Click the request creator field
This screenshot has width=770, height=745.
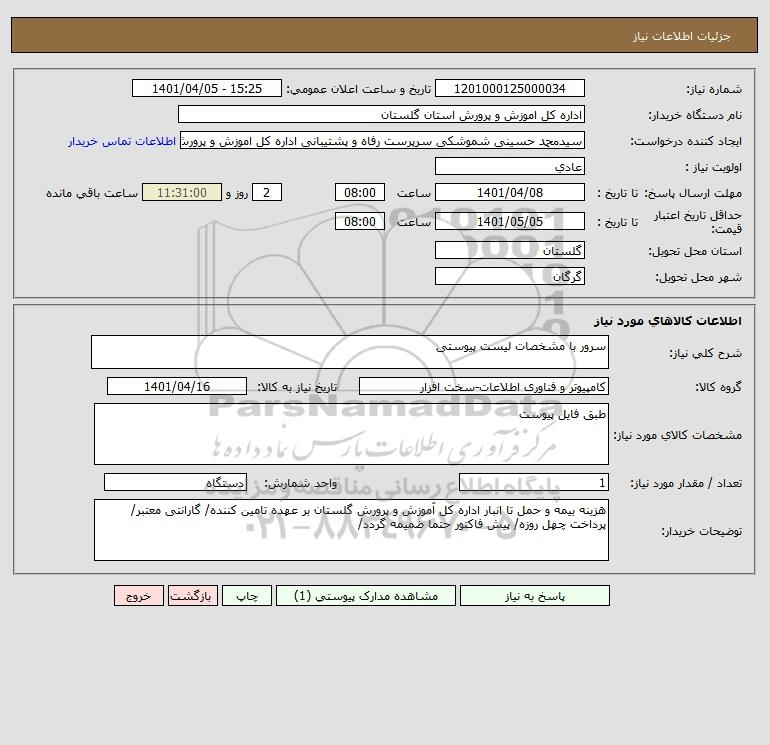point(383,140)
